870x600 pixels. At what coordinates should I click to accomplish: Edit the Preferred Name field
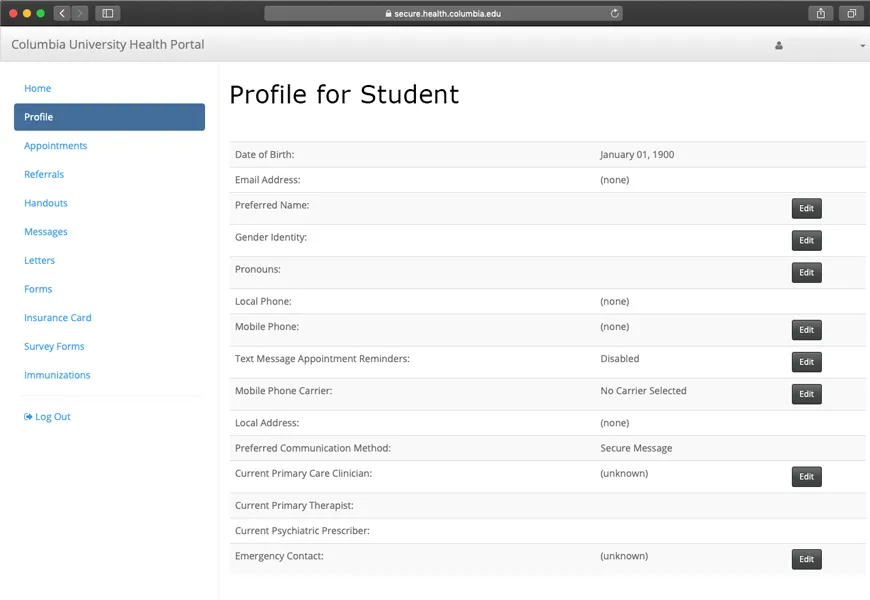[806, 209]
